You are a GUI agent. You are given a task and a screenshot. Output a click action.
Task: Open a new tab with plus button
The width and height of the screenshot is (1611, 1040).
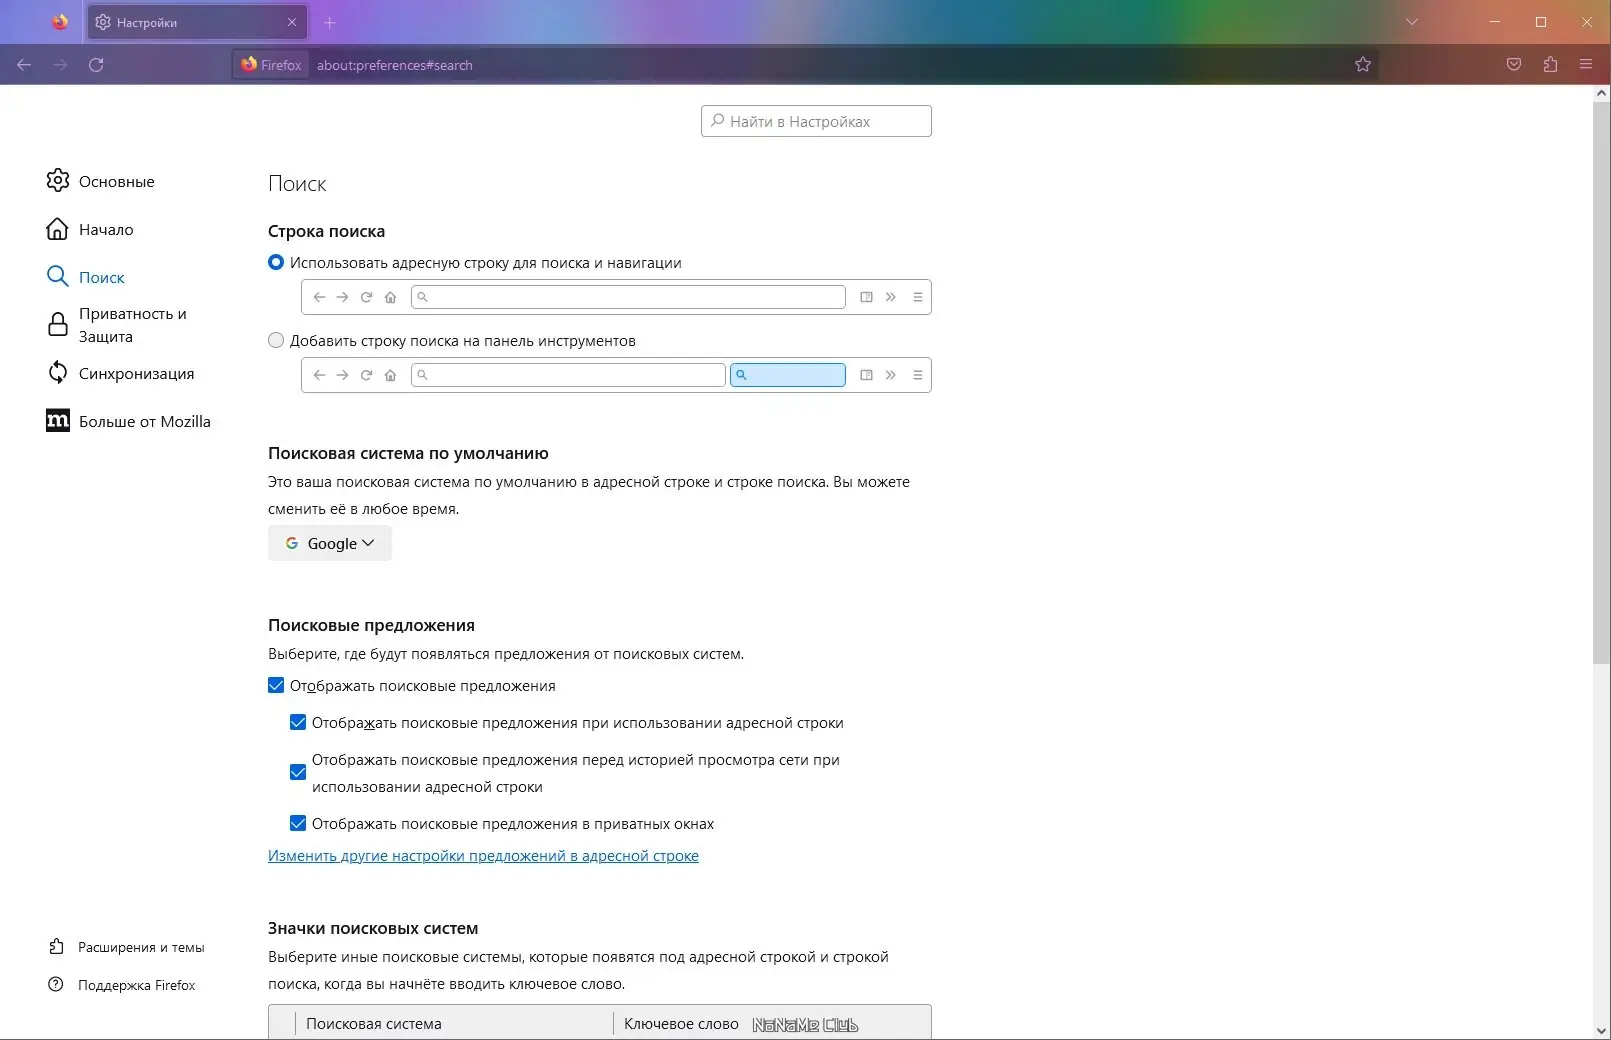[330, 22]
